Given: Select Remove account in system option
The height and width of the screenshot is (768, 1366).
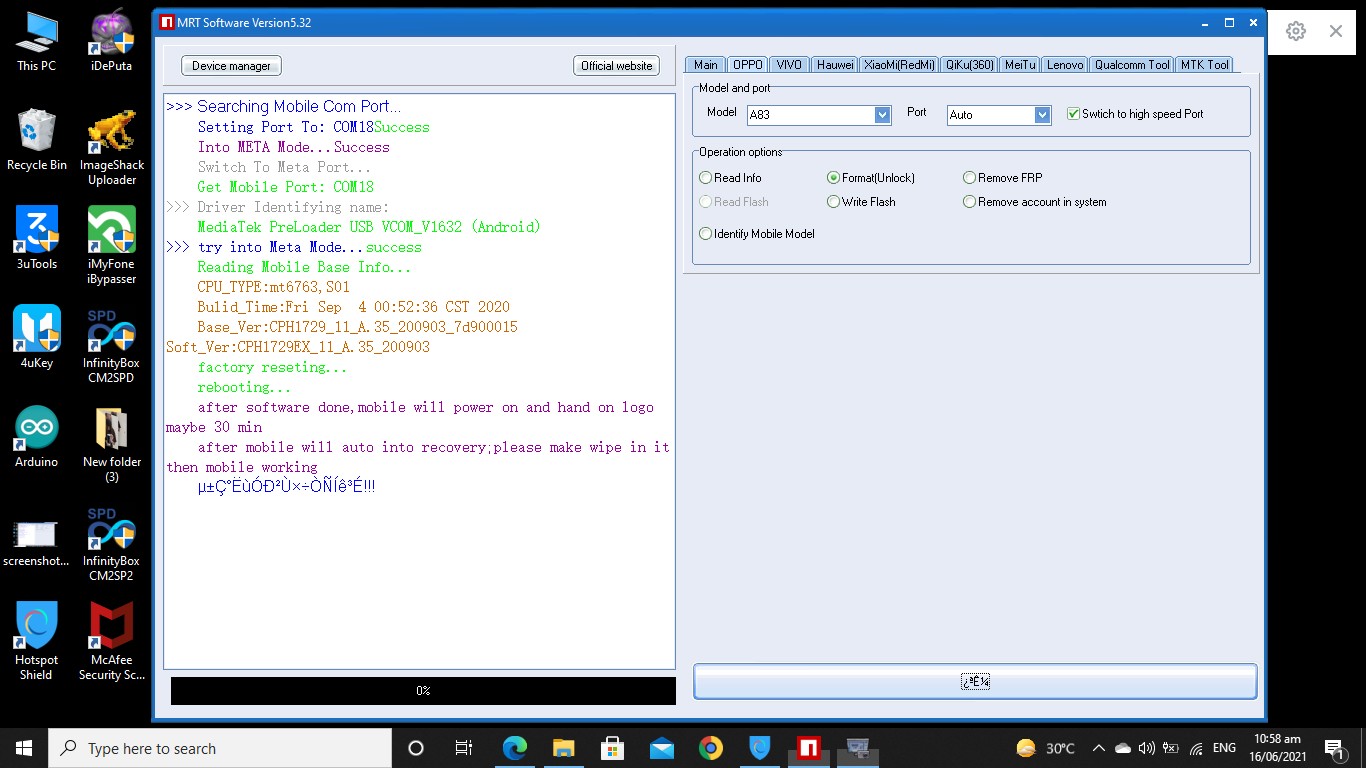Looking at the screenshot, I should click(1035, 202).
